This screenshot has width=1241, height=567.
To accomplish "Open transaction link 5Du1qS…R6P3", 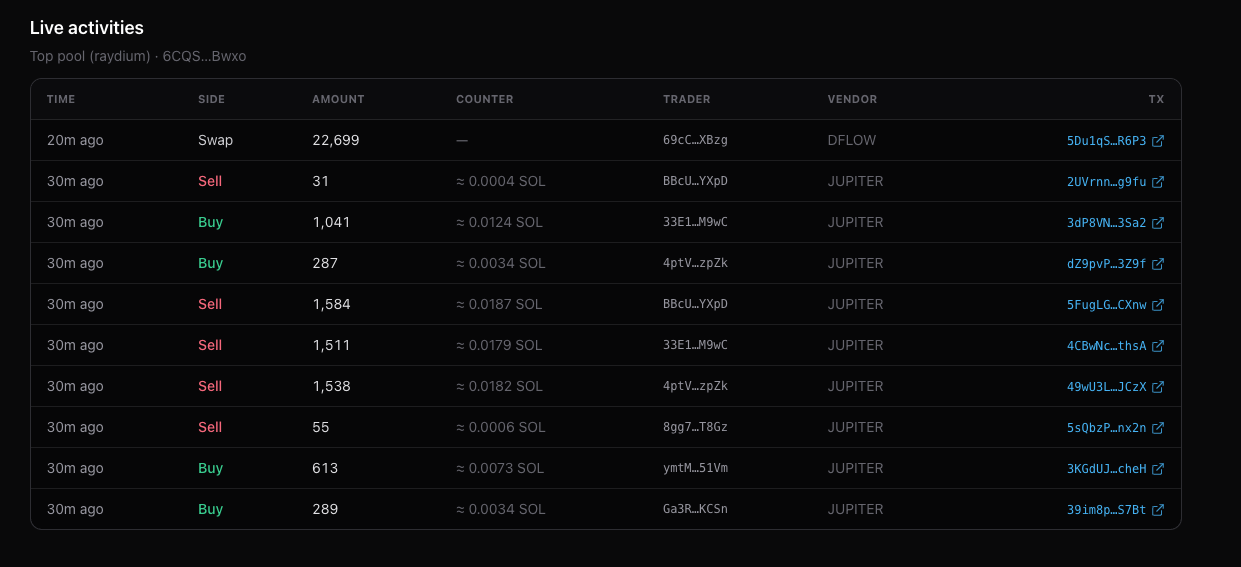I will click(1106, 141).
